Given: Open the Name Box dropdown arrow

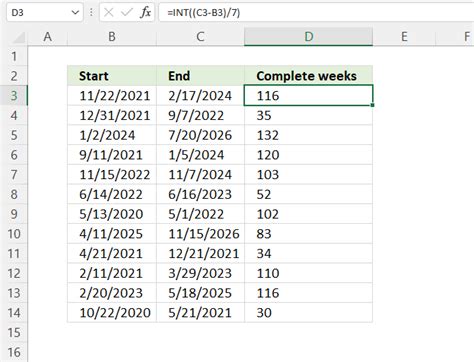Looking at the screenshot, I should click(x=75, y=13).
